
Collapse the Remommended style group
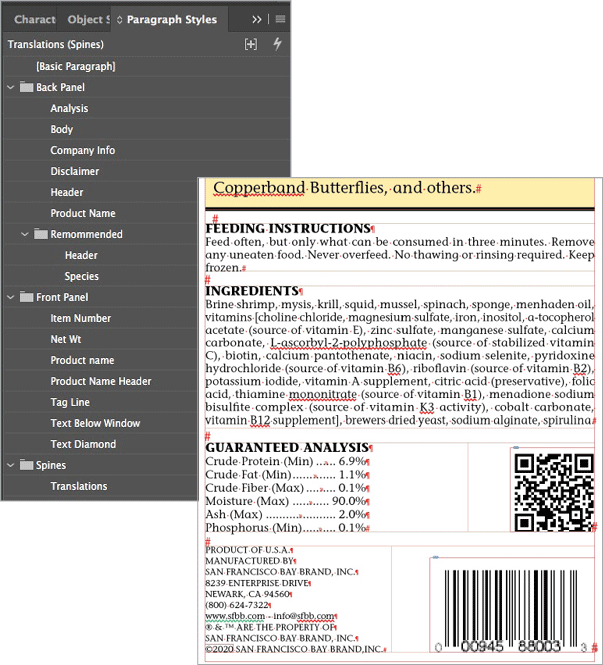[x=25, y=234]
